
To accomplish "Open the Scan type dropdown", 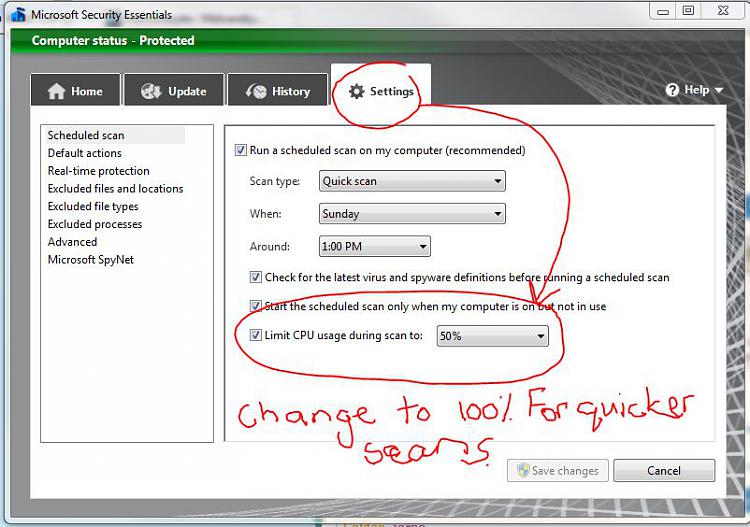I will tap(412, 181).
